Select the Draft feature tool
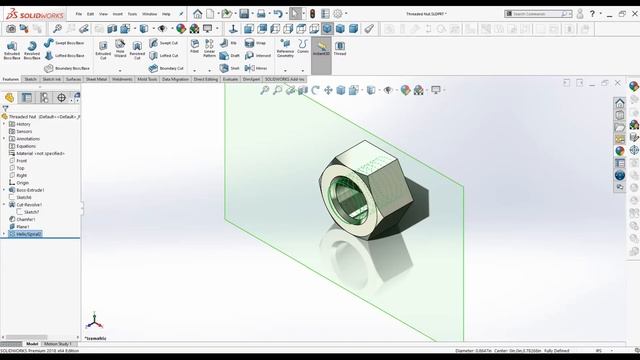The width and height of the screenshot is (640, 360). tap(229, 56)
